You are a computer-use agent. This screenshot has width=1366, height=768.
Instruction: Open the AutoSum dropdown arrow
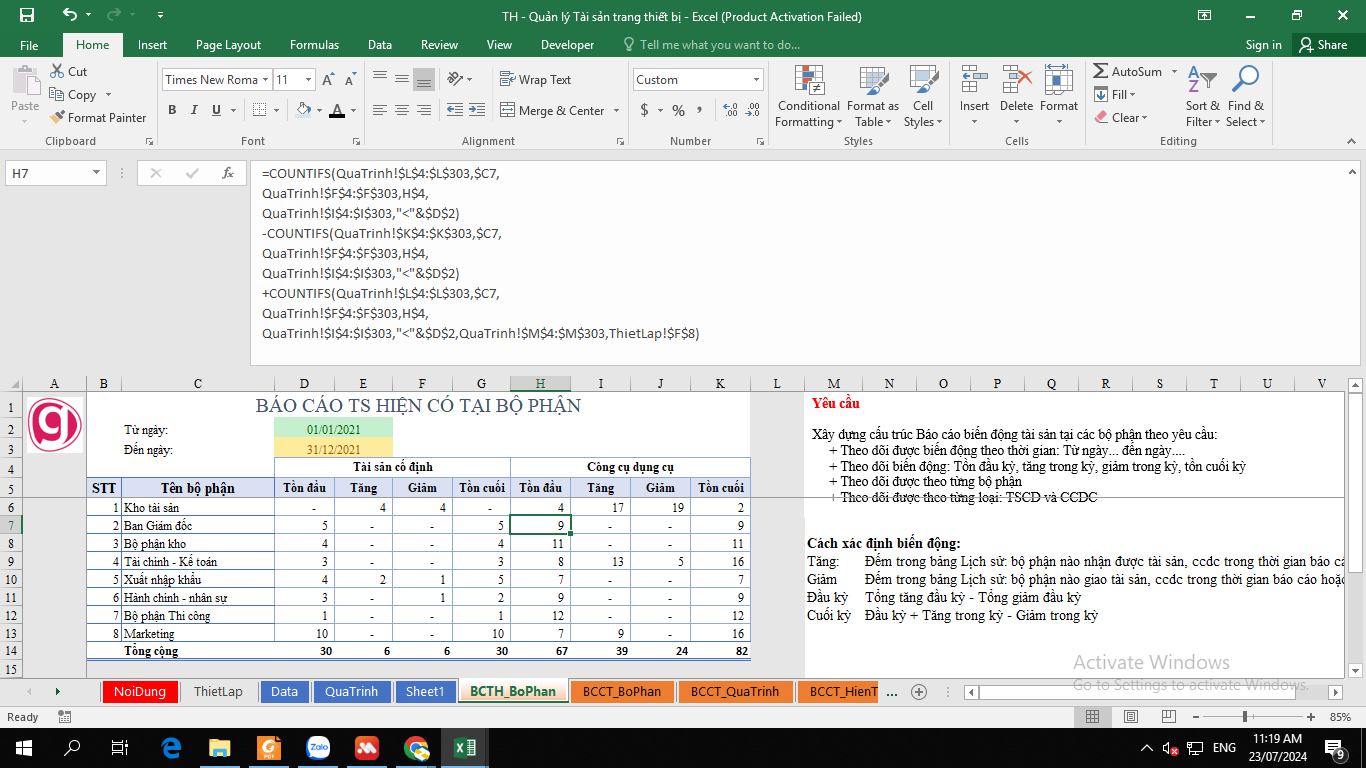tap(1175, 72)
